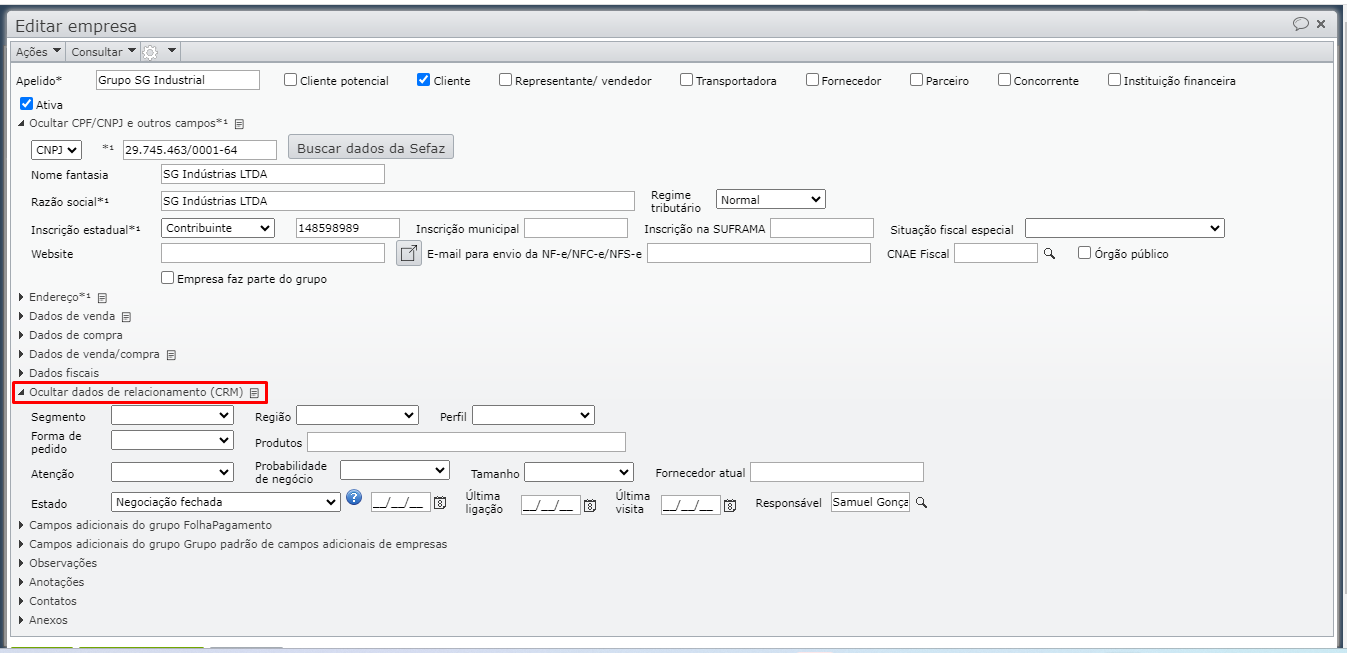Expand the Dados de compra section
Image resolution: width=1347 pixels, height=653 pixels.
pyautogui.click(x=70, y=335)
